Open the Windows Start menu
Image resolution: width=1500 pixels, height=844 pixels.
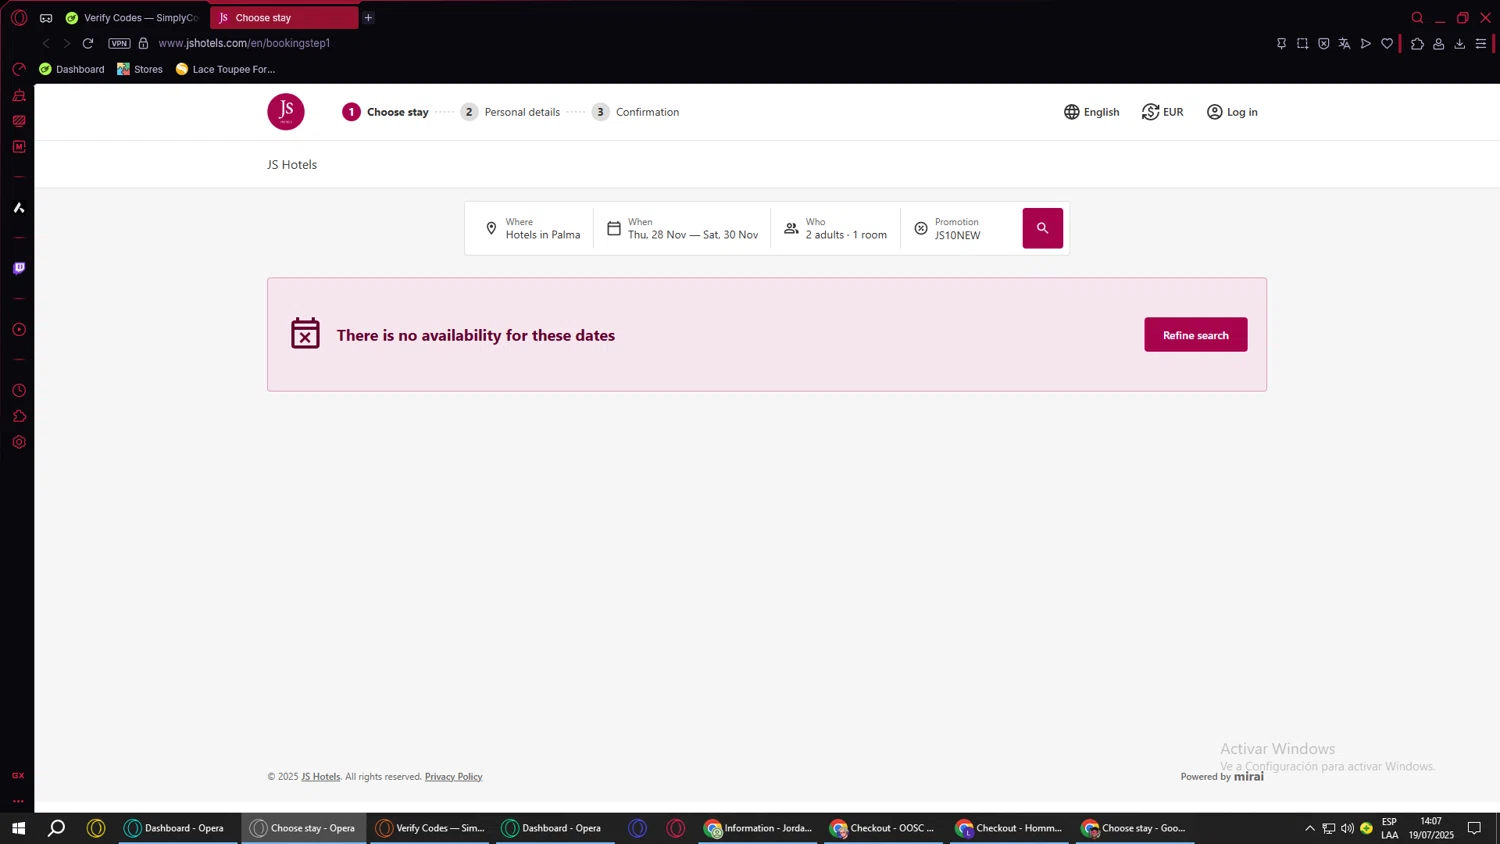pyautogui.click(x=18, y=828)
